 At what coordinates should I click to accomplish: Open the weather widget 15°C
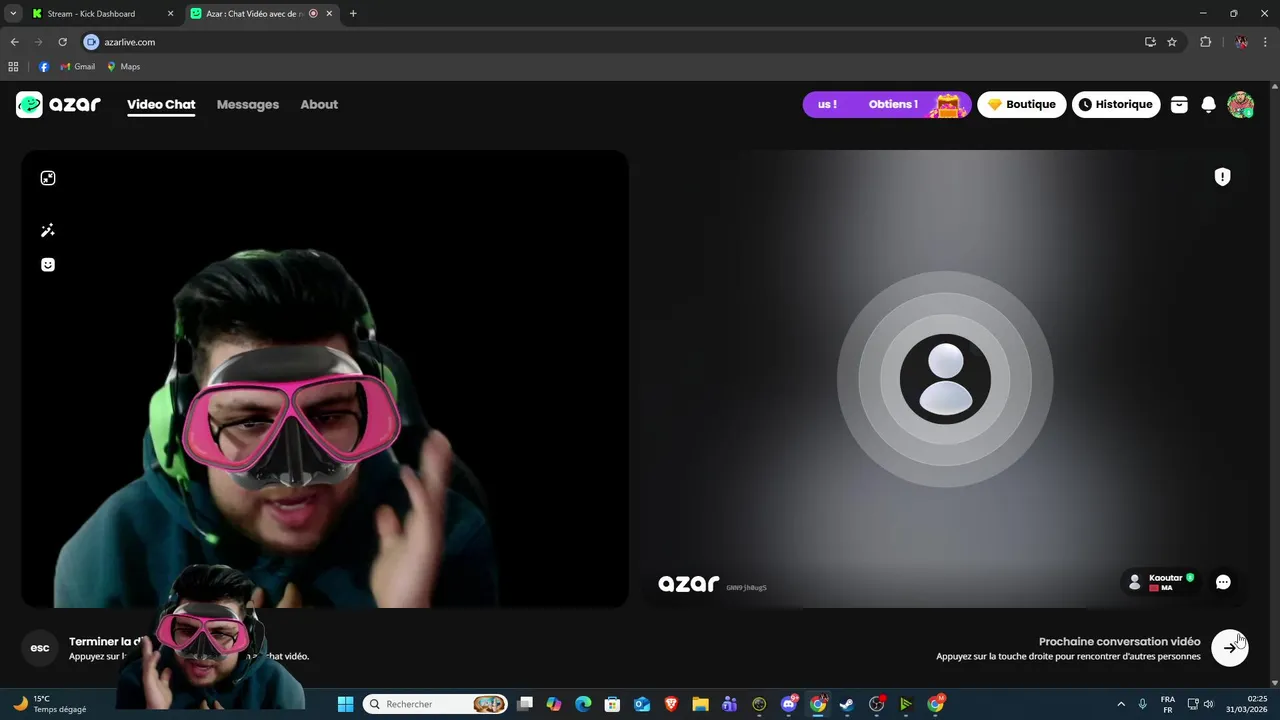50,704
